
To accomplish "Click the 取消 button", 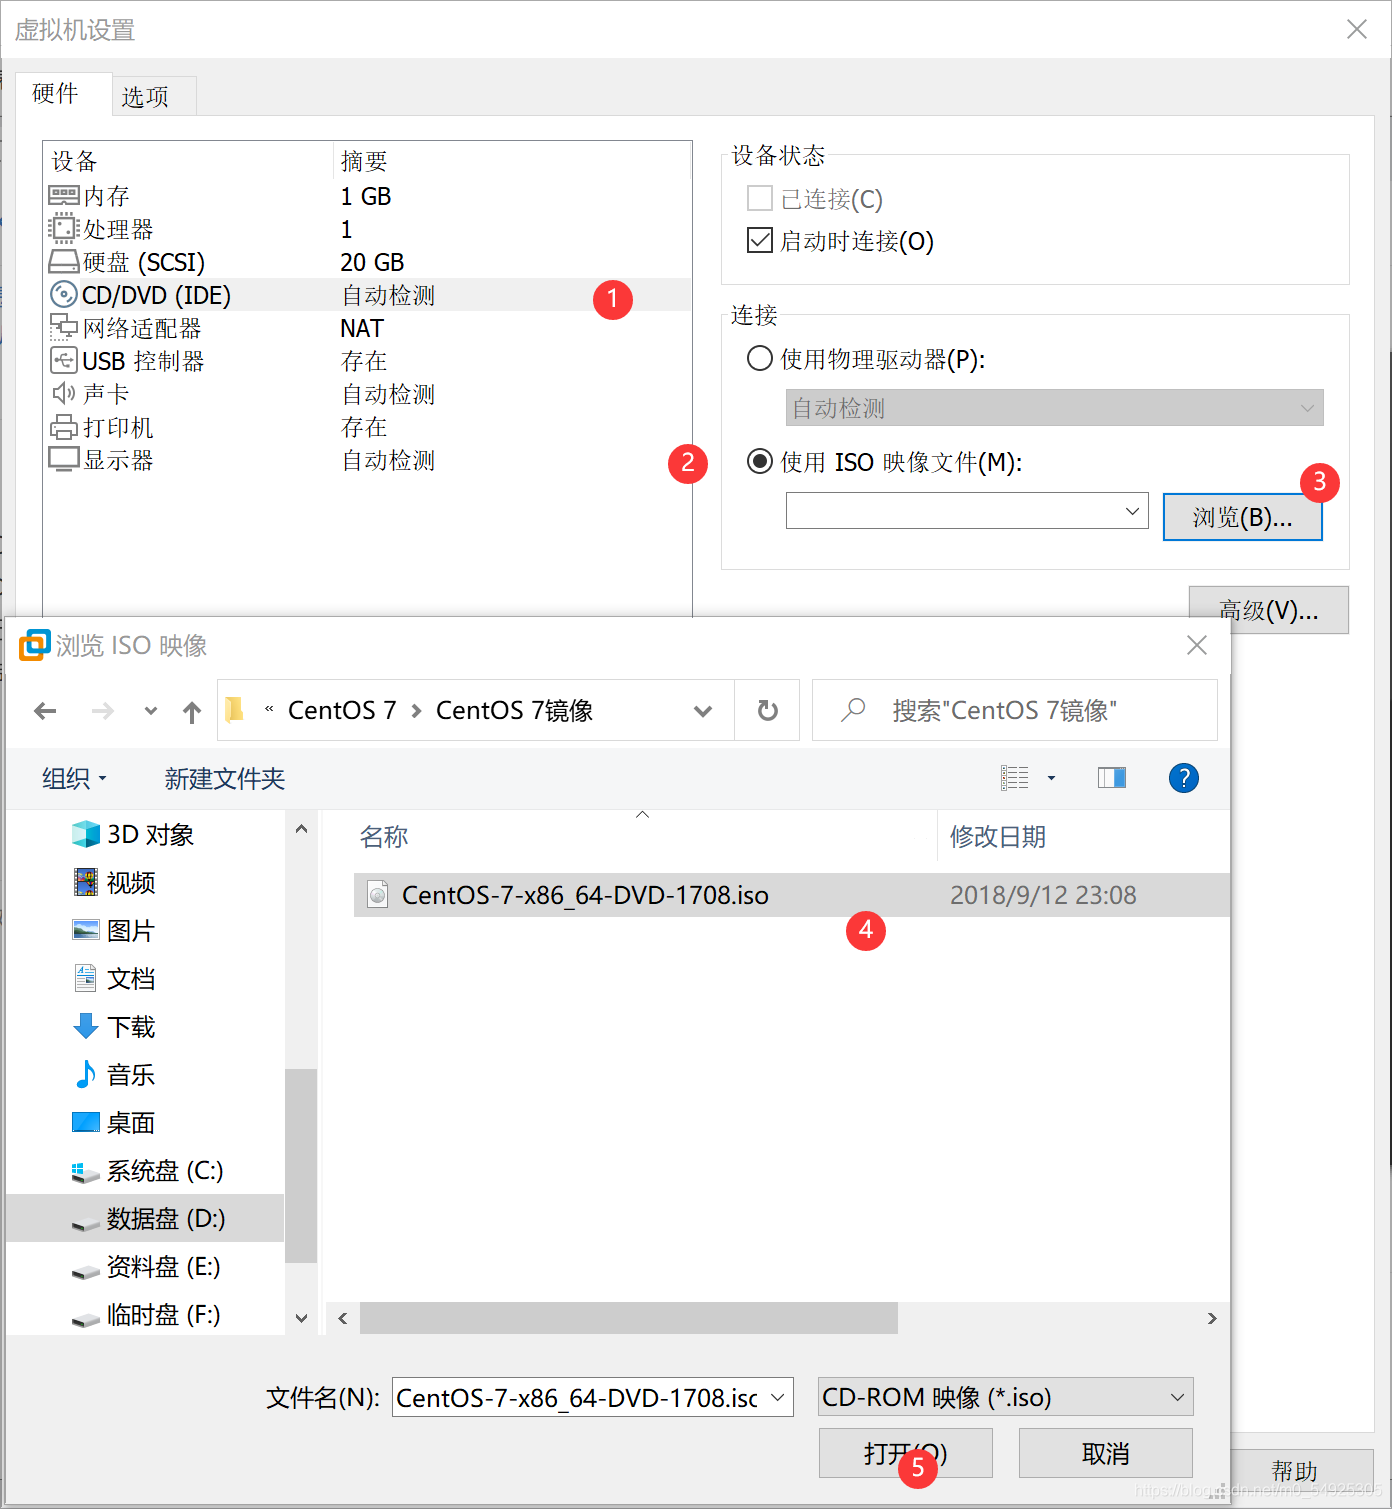I will pyautogui.click(x=1105, y=1453).
